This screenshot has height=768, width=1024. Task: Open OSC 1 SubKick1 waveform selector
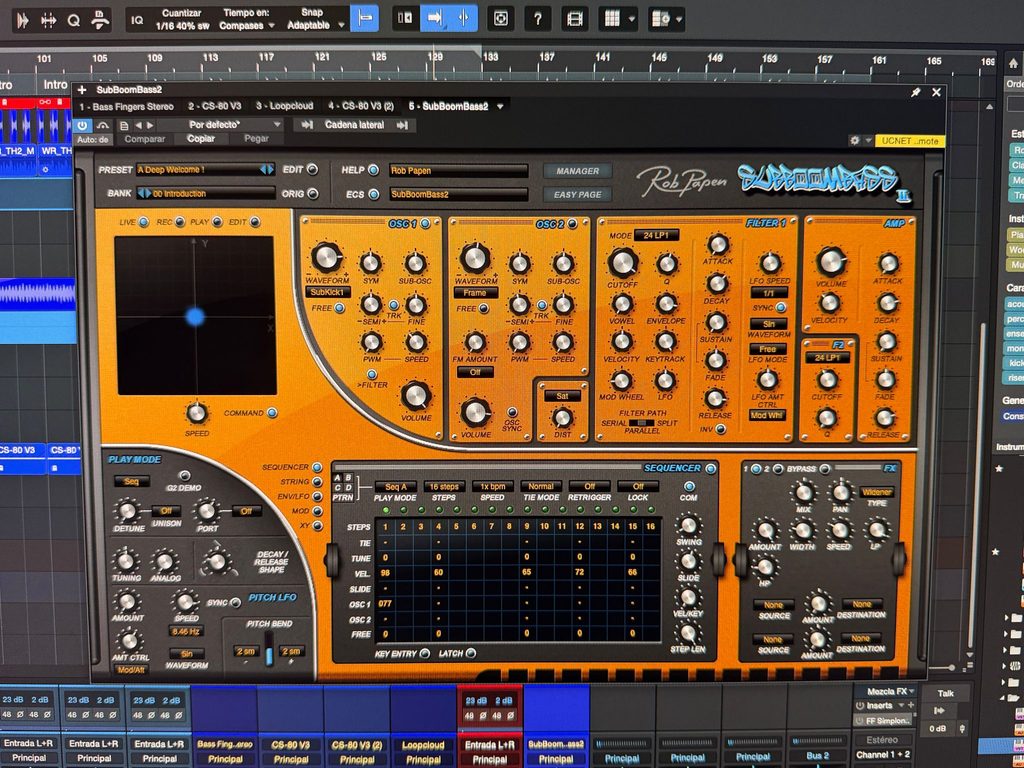328,292
